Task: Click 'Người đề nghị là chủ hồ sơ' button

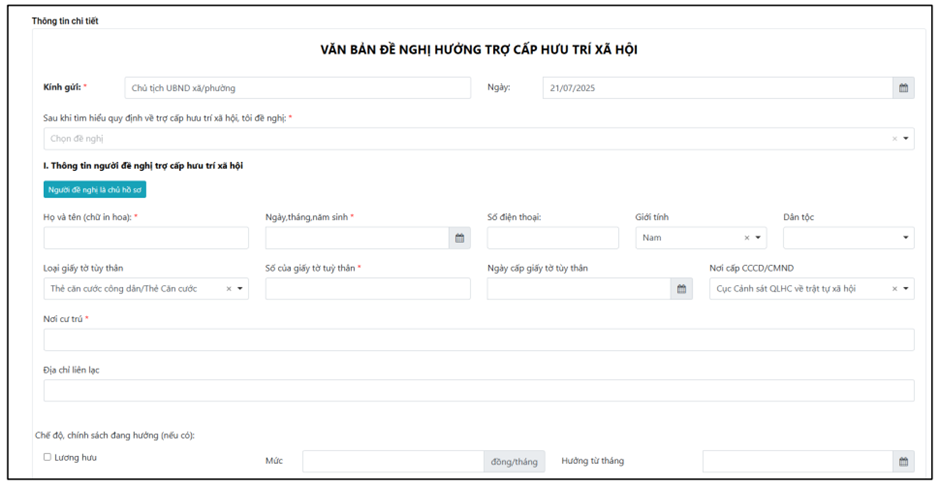Action: [95, 189]
